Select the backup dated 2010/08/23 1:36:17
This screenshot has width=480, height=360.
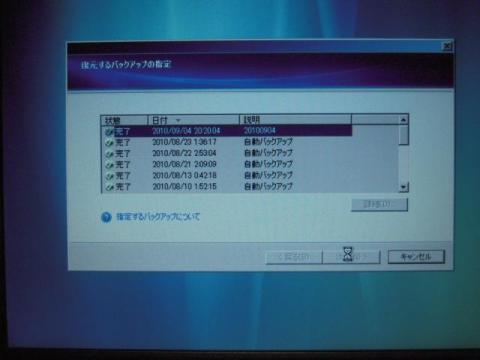tap(227, 142)
